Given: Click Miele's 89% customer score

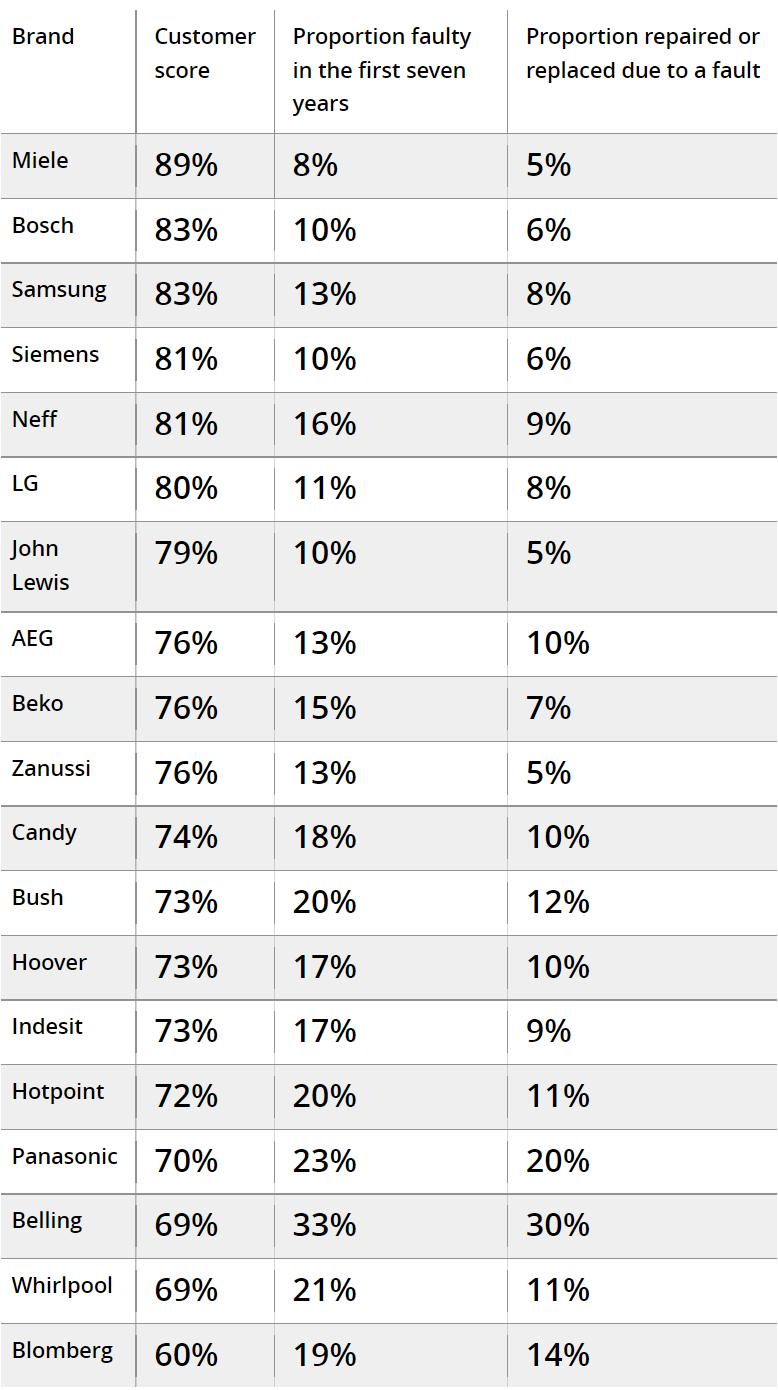Looking at the screenshot, I should 186,165.
